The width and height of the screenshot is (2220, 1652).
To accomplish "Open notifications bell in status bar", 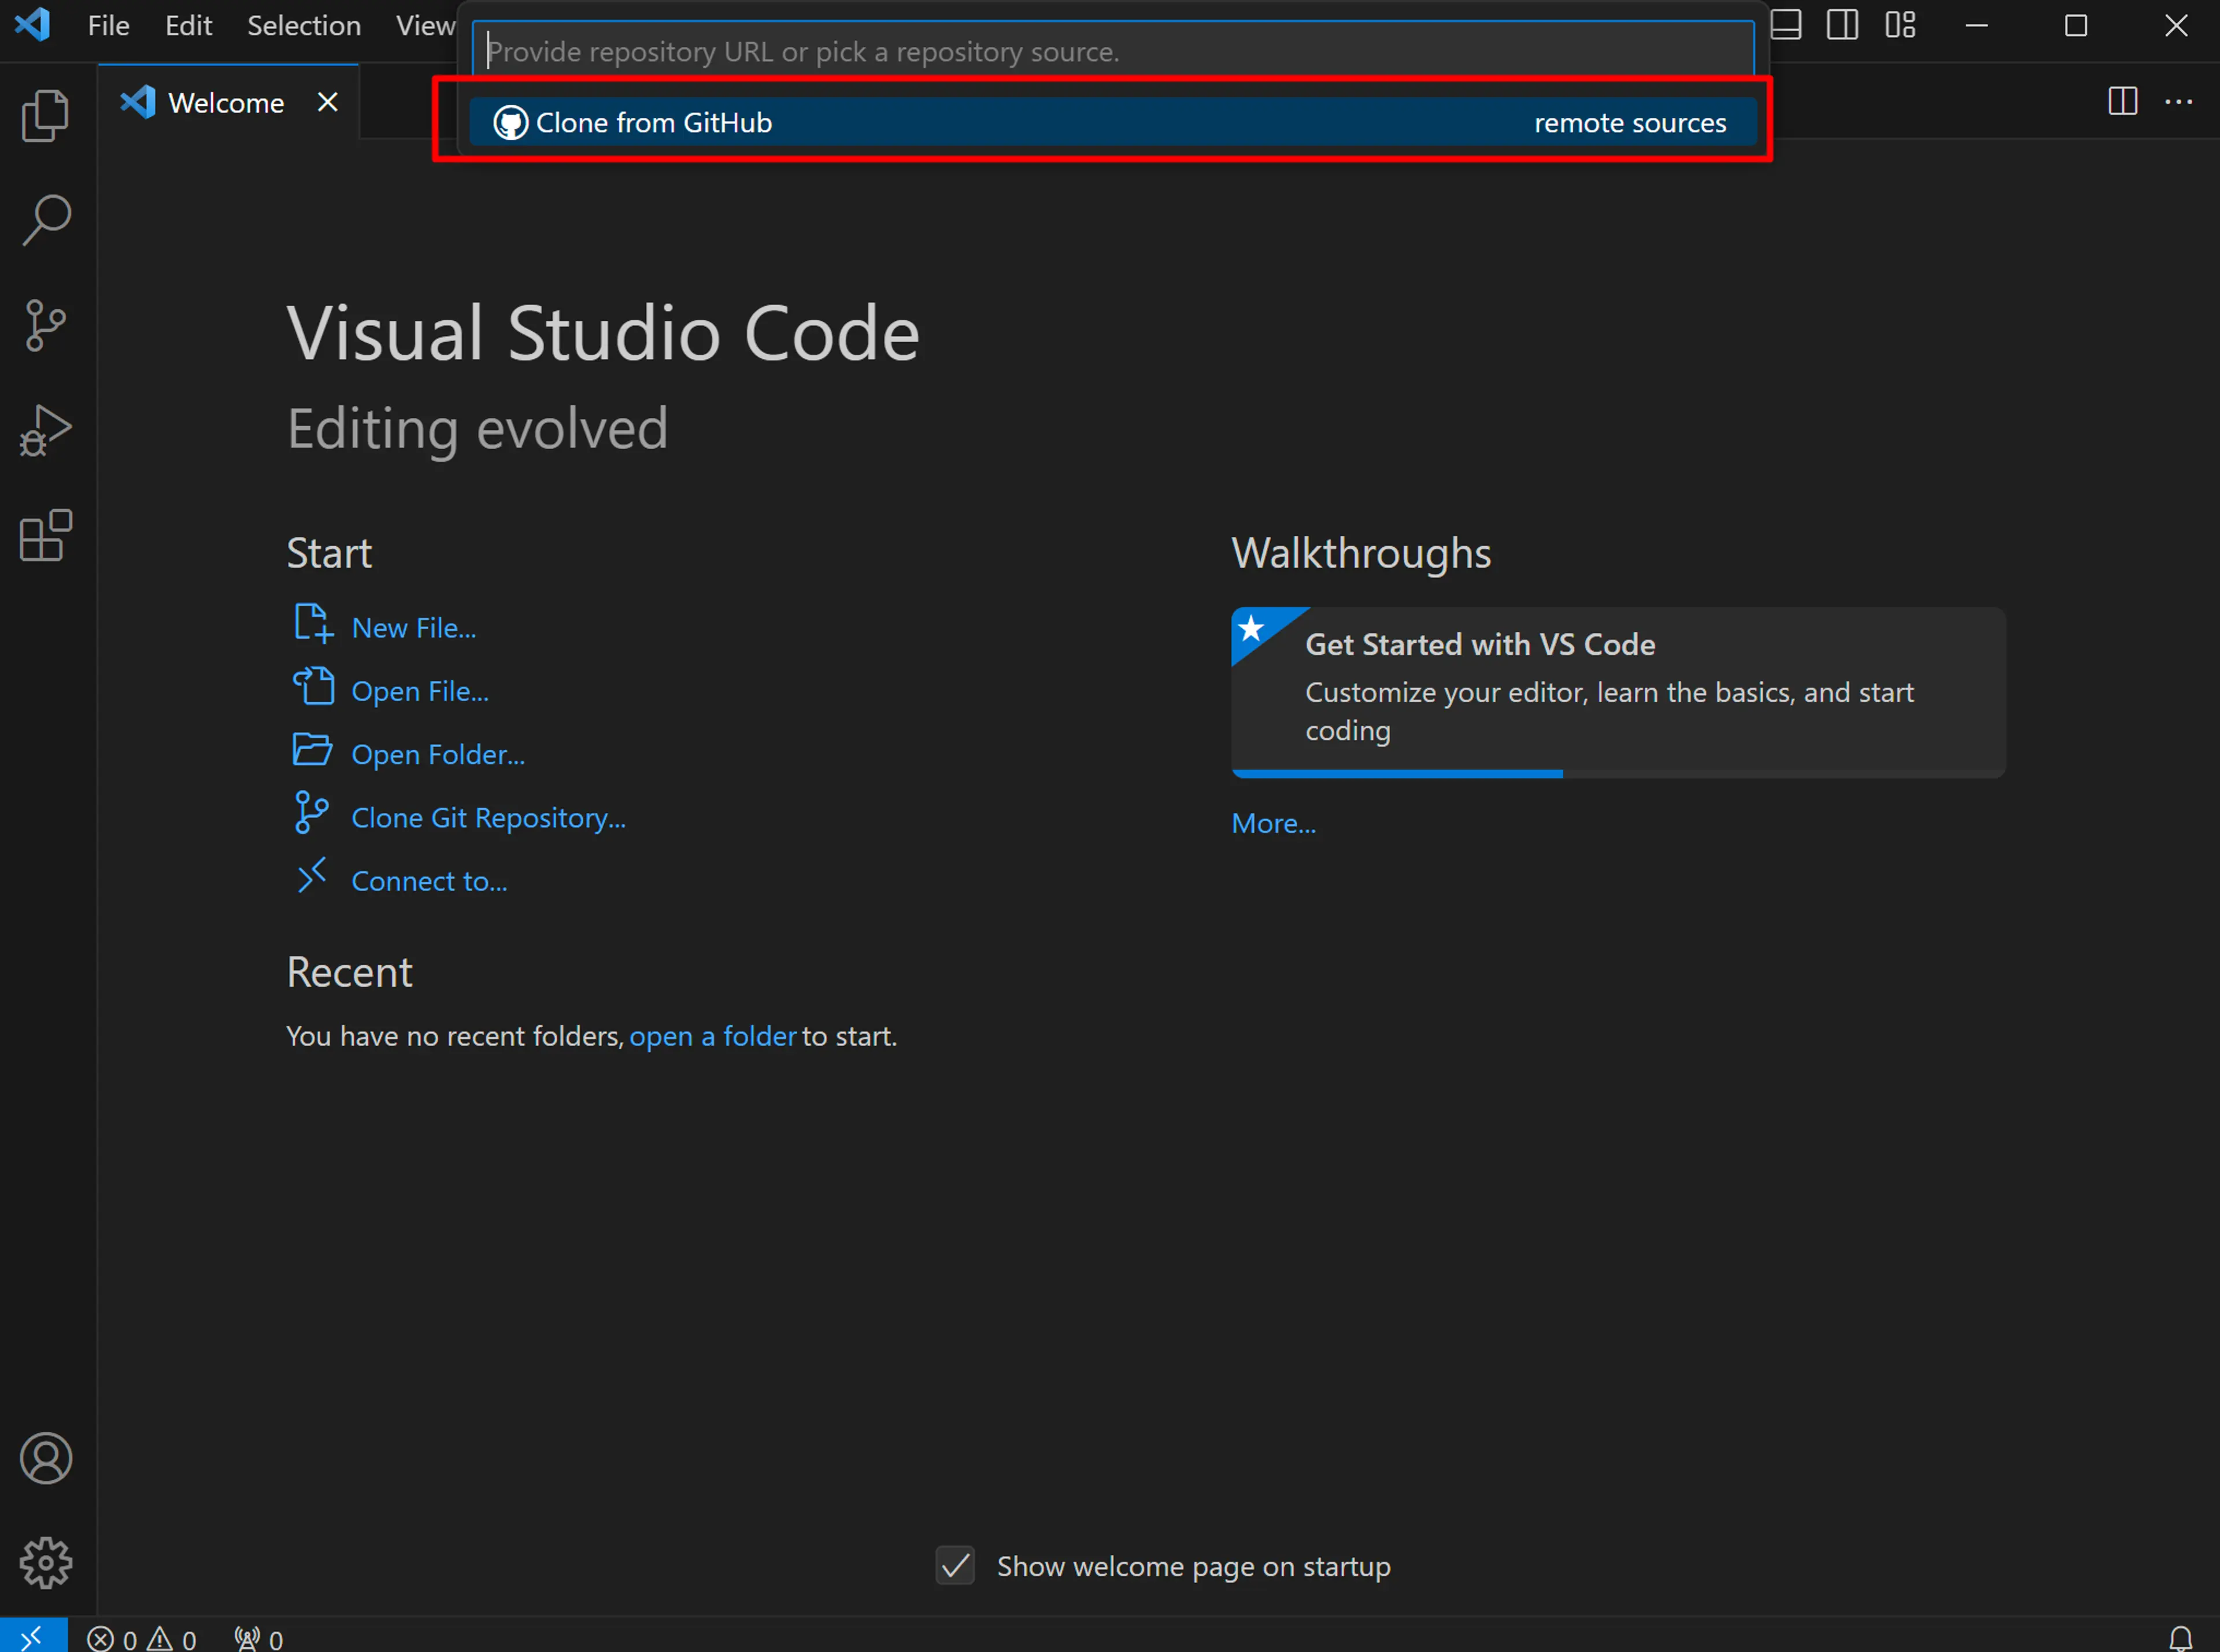I will click(x=2180, y=1638).
